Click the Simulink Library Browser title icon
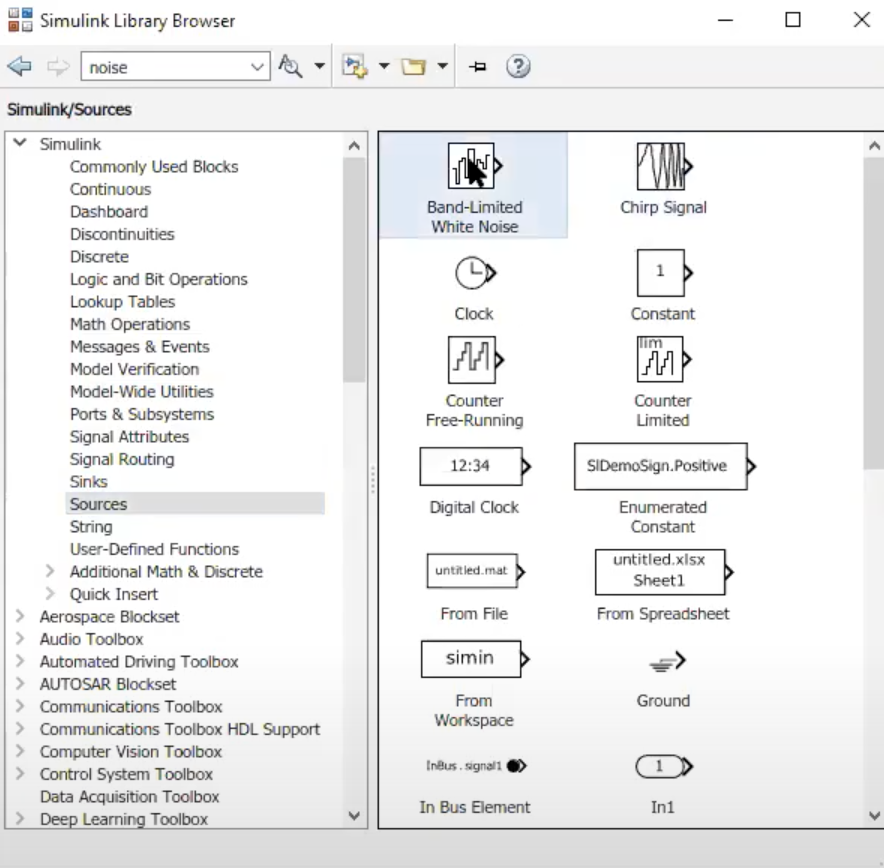Viewport: 884px width, 868px height. (20, 20)
